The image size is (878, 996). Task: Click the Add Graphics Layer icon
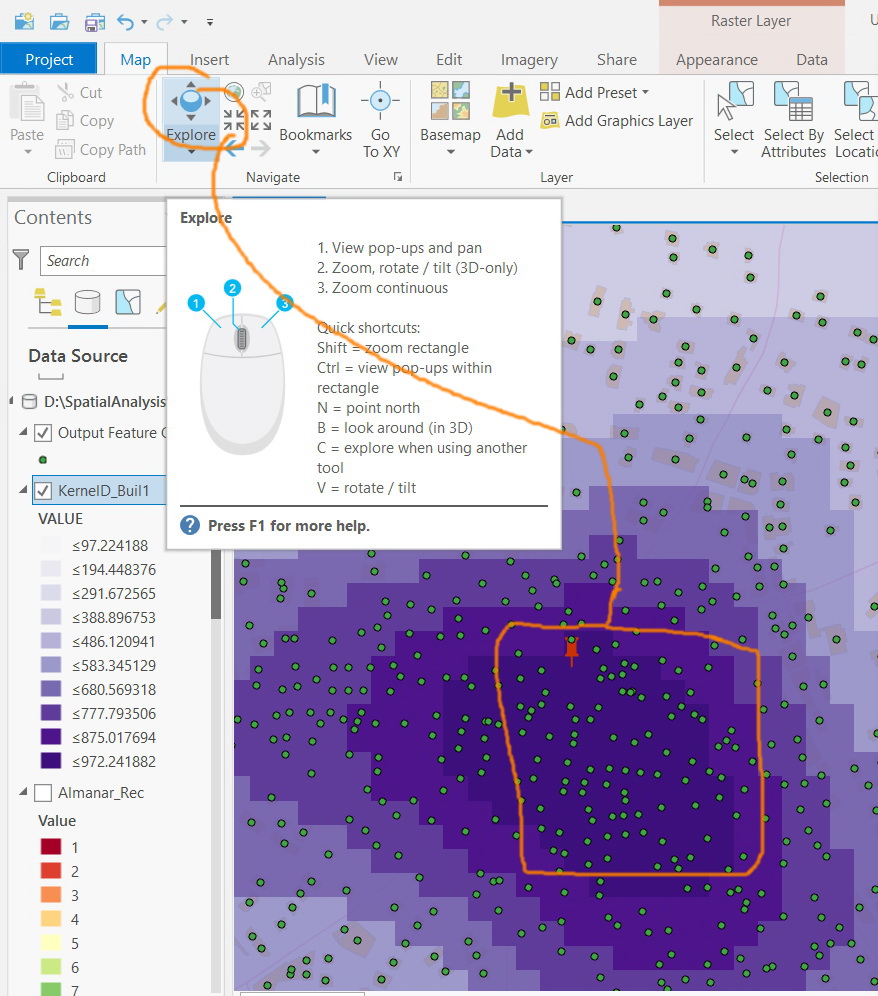(550, 121)
